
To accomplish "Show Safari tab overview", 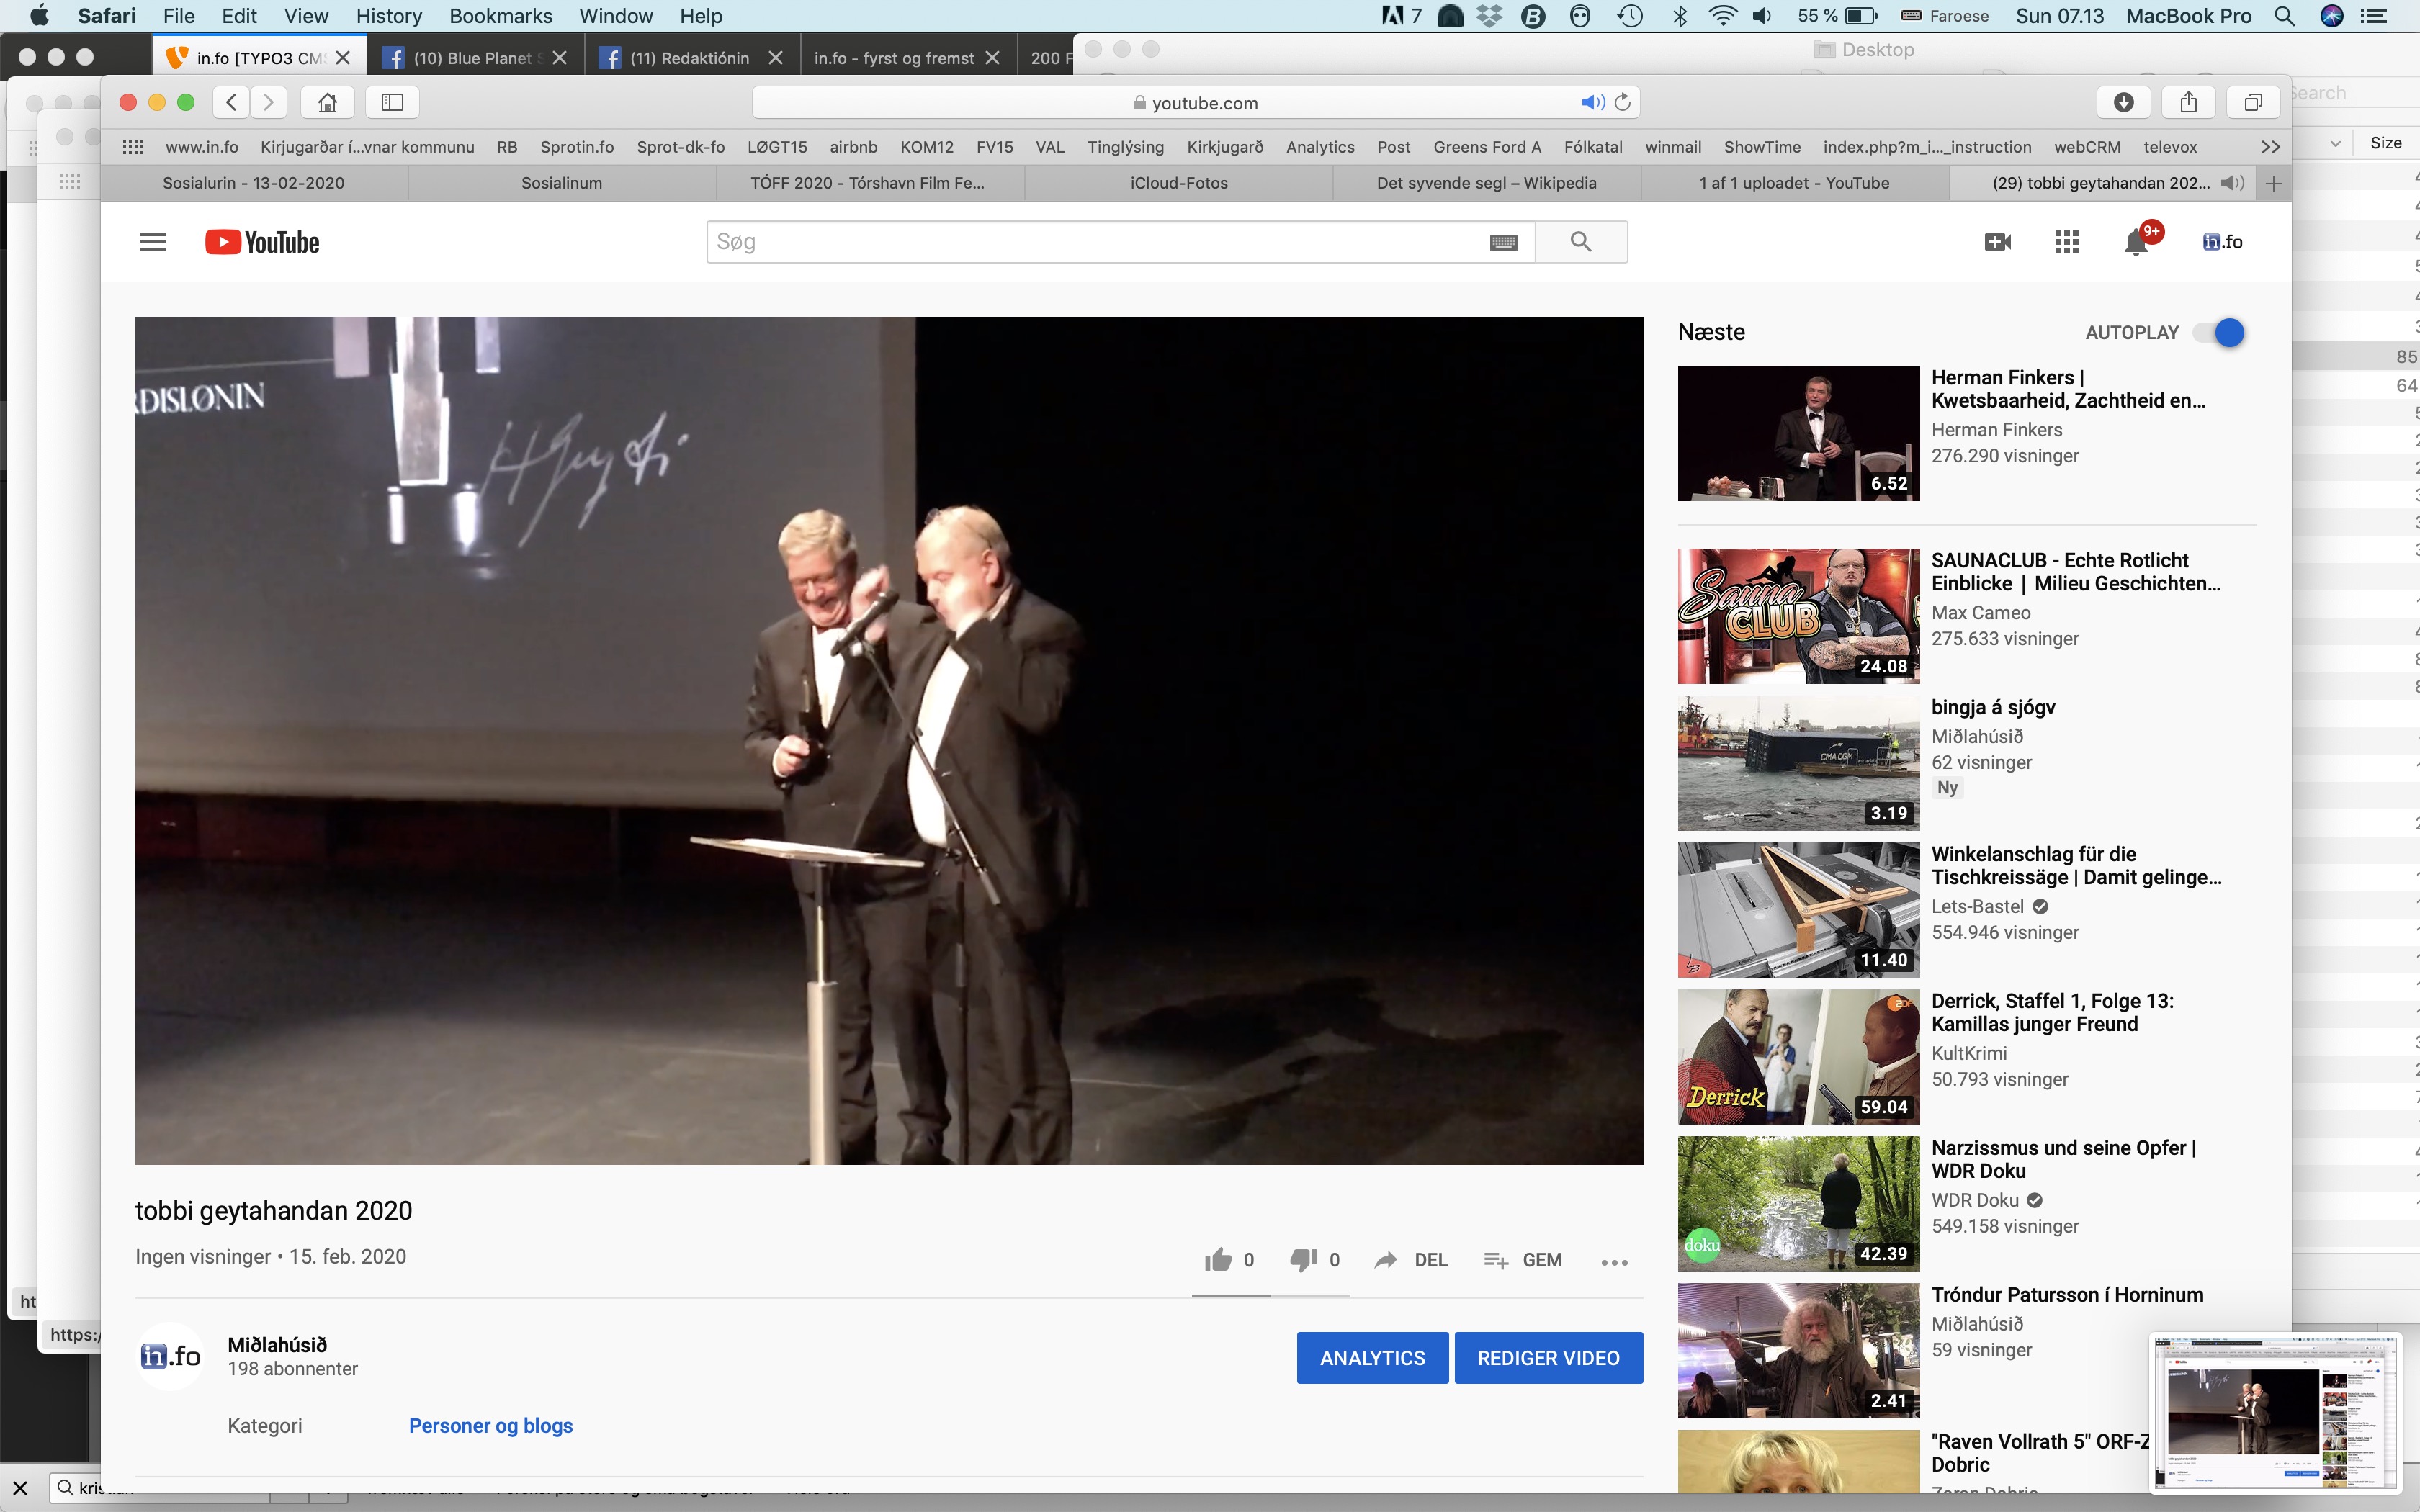I will pos(2253,102).
